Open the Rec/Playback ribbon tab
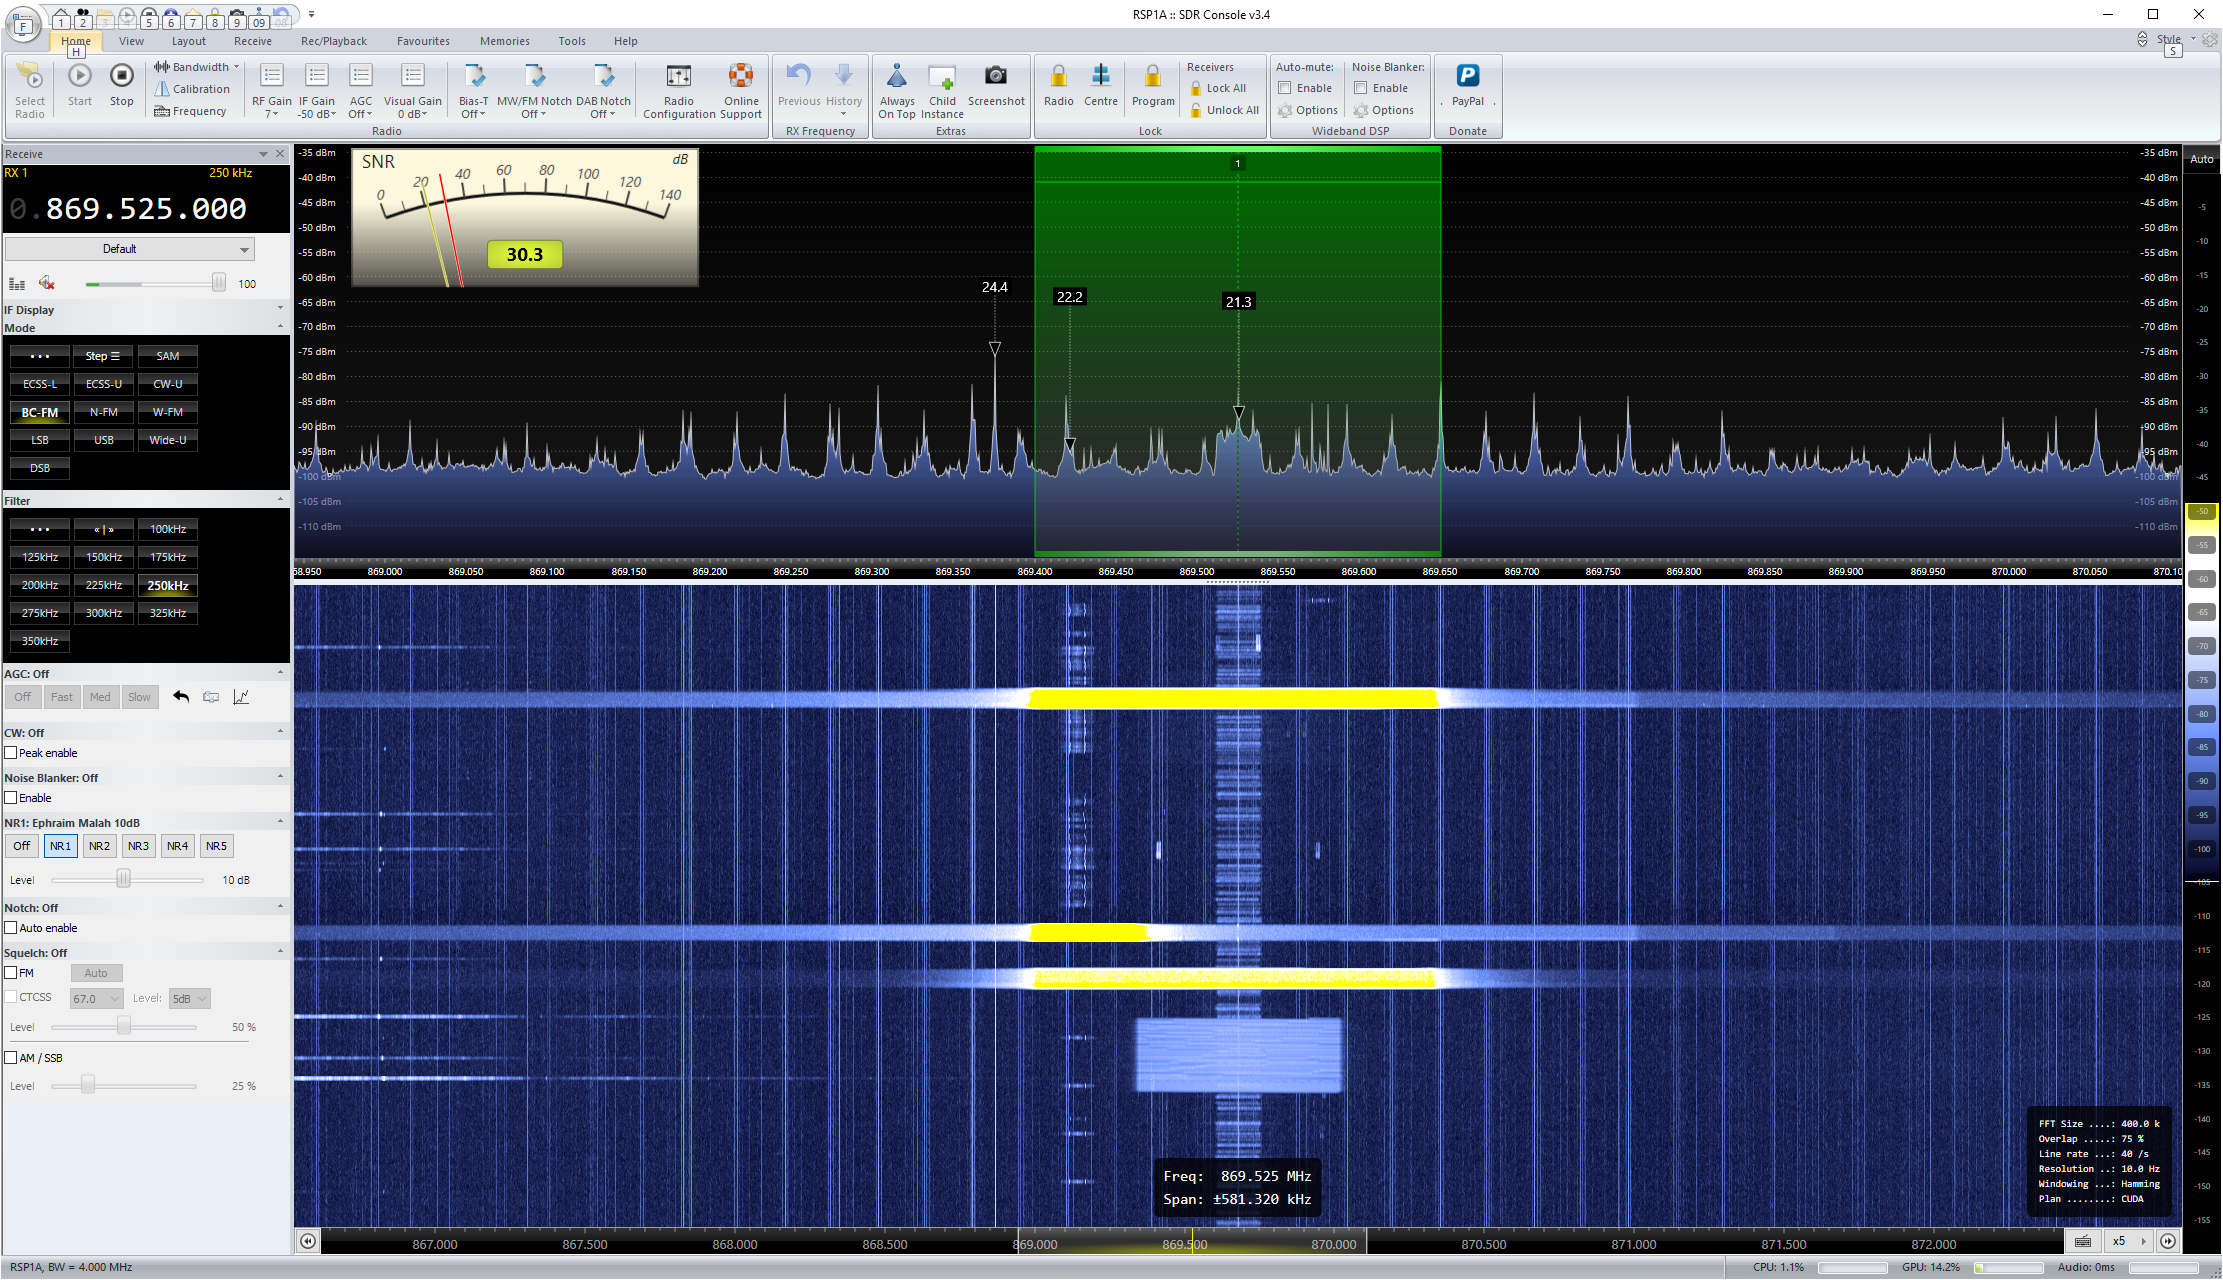Screen dimensions: 2223x1280 pos(333,41)
